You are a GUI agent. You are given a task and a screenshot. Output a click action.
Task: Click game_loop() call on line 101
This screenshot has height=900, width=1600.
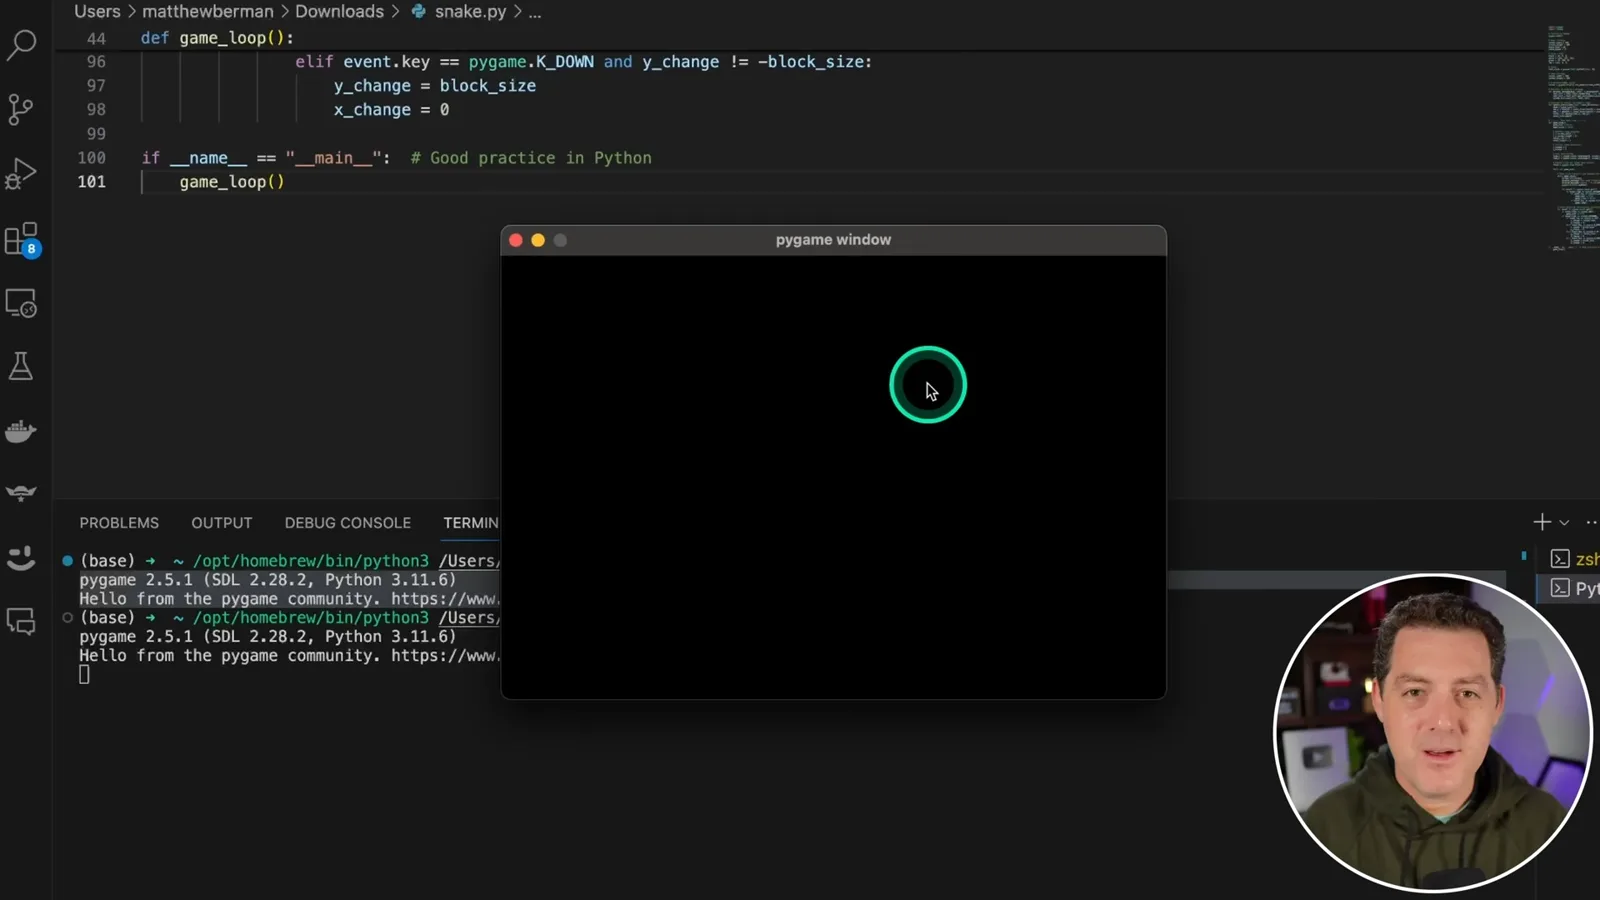tap(232, 182)
